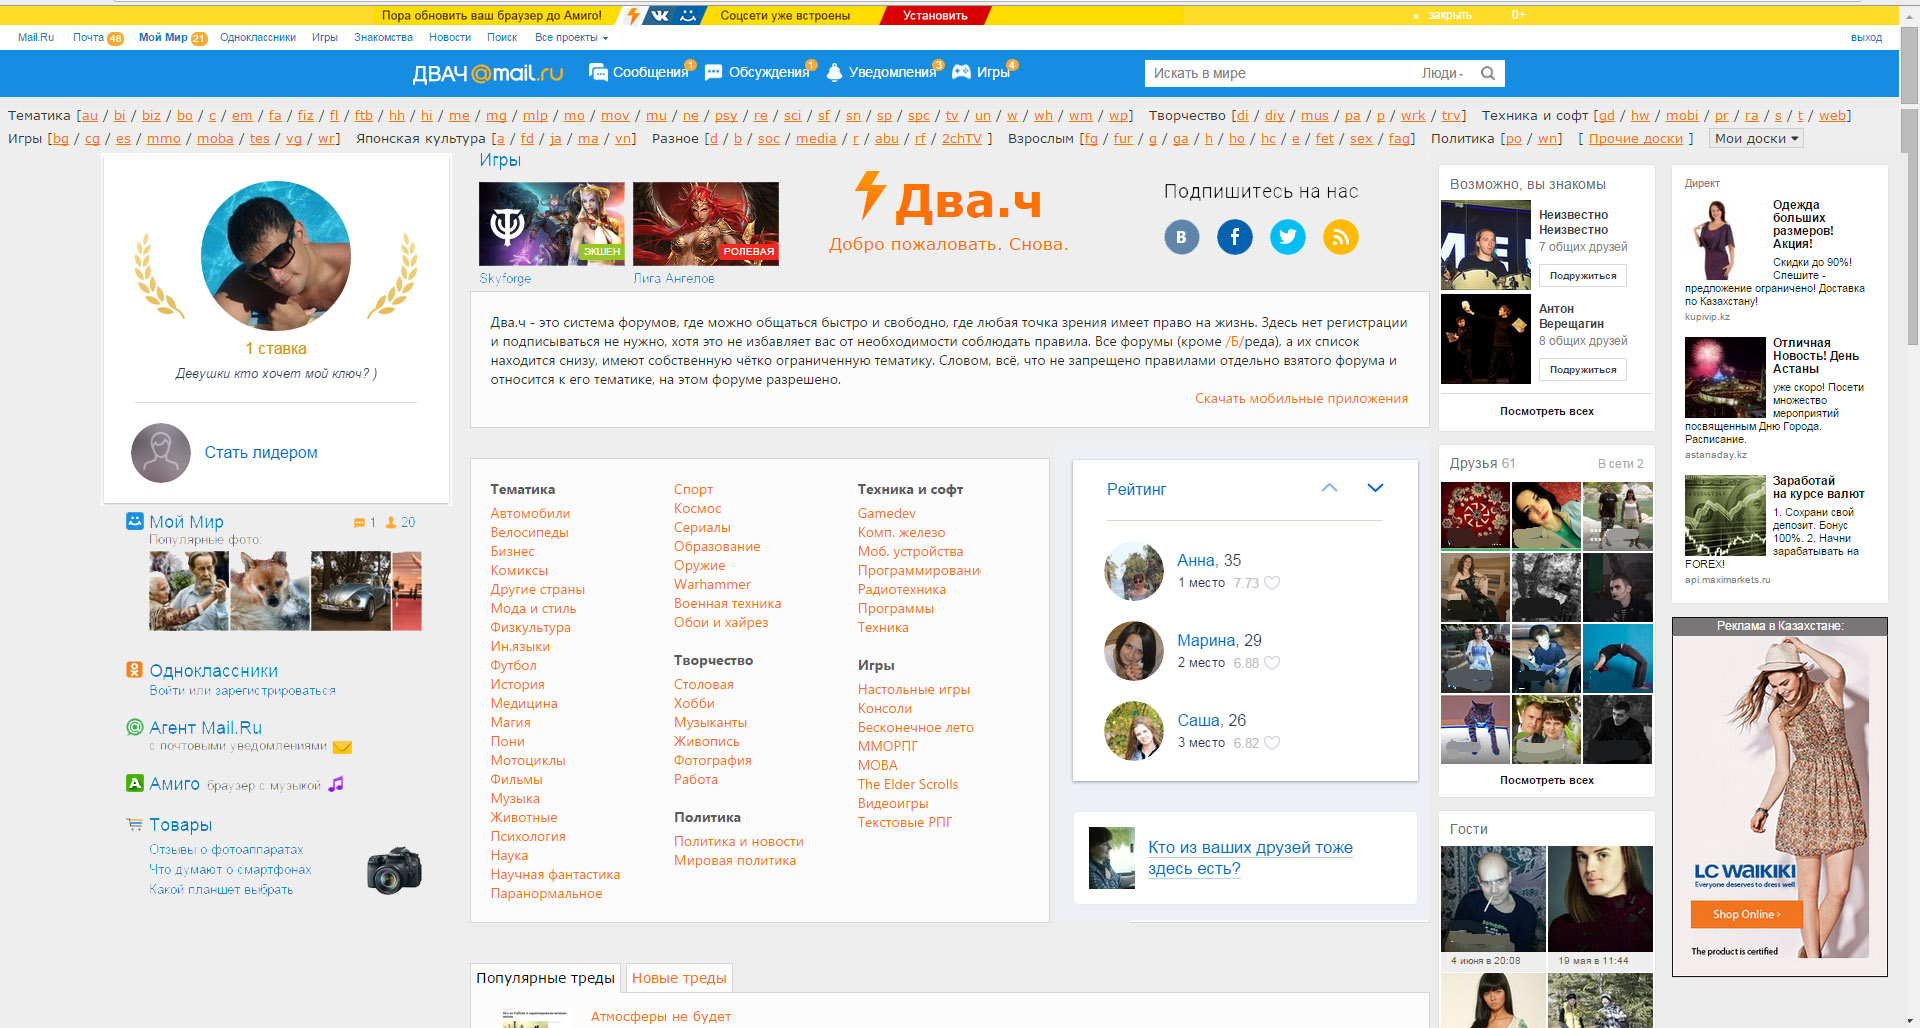This screenshot has height=1028, width=1920.
Task: Open The Elder Scrolls board link
Action: pos(908,784)
